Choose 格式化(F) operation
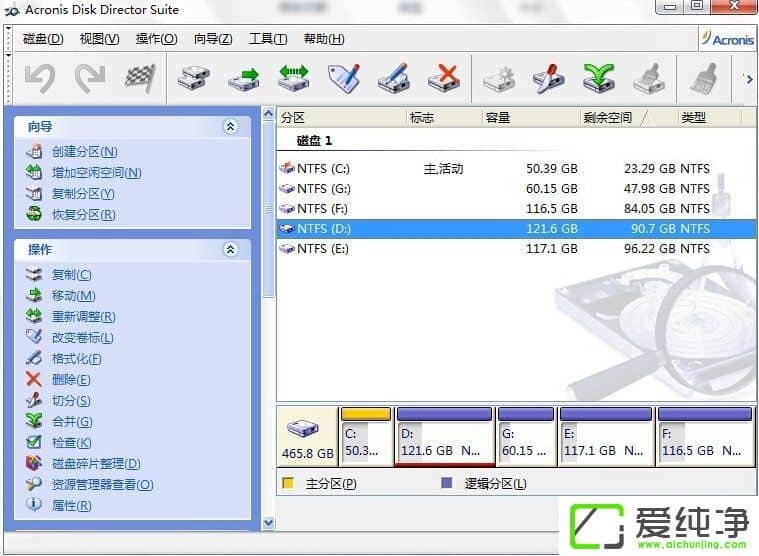Viewport: 759px width, 556px height. [76, 359]
